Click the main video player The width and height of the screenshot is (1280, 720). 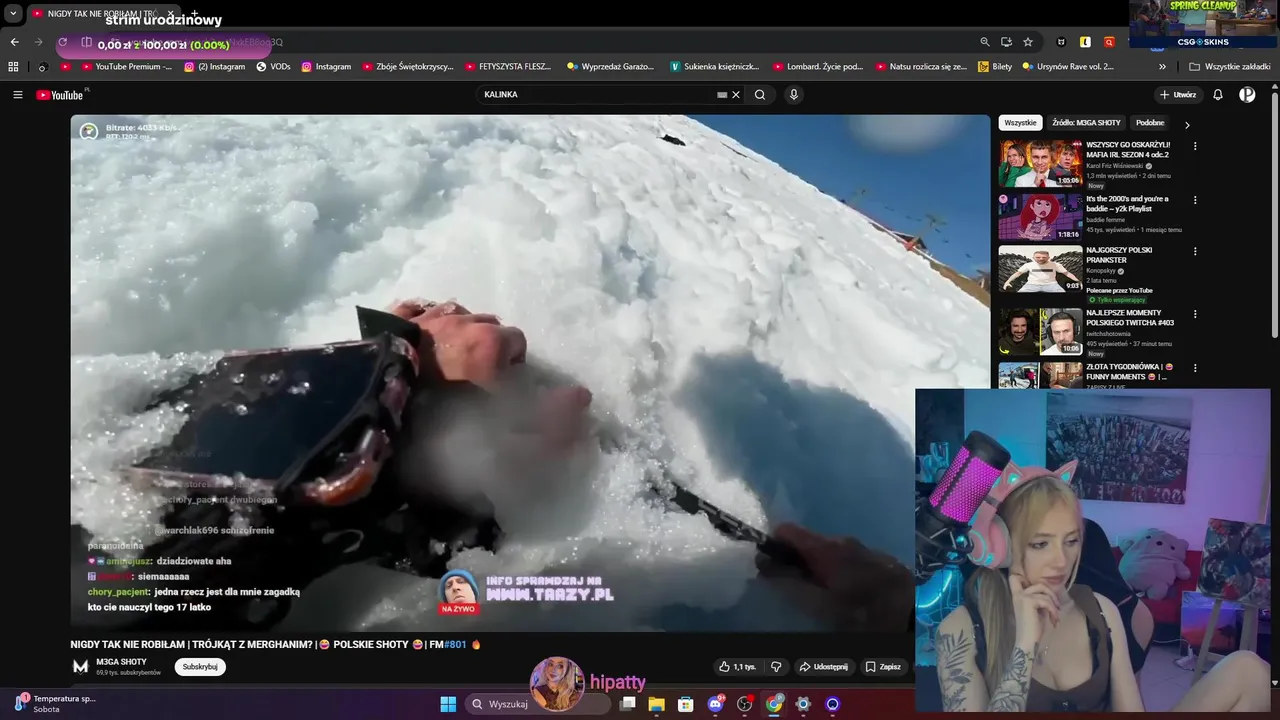pos(530,373)
